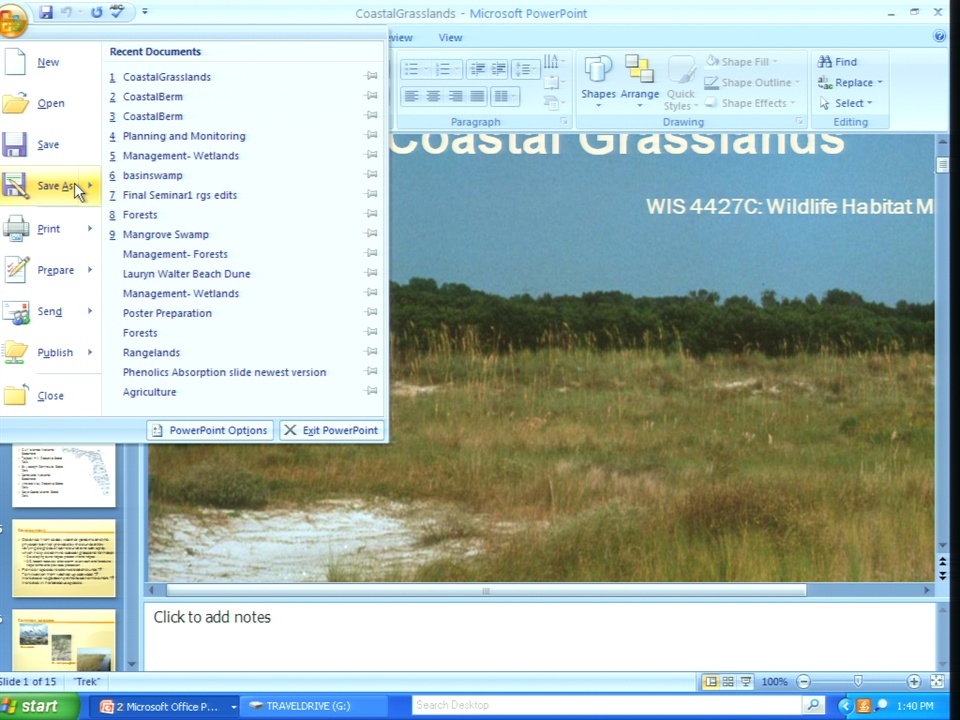This screenshot has width=960, height=720.
Task: Run the Spelling check from Quick Access Toolbar
Action: click(x=116, y=11)
